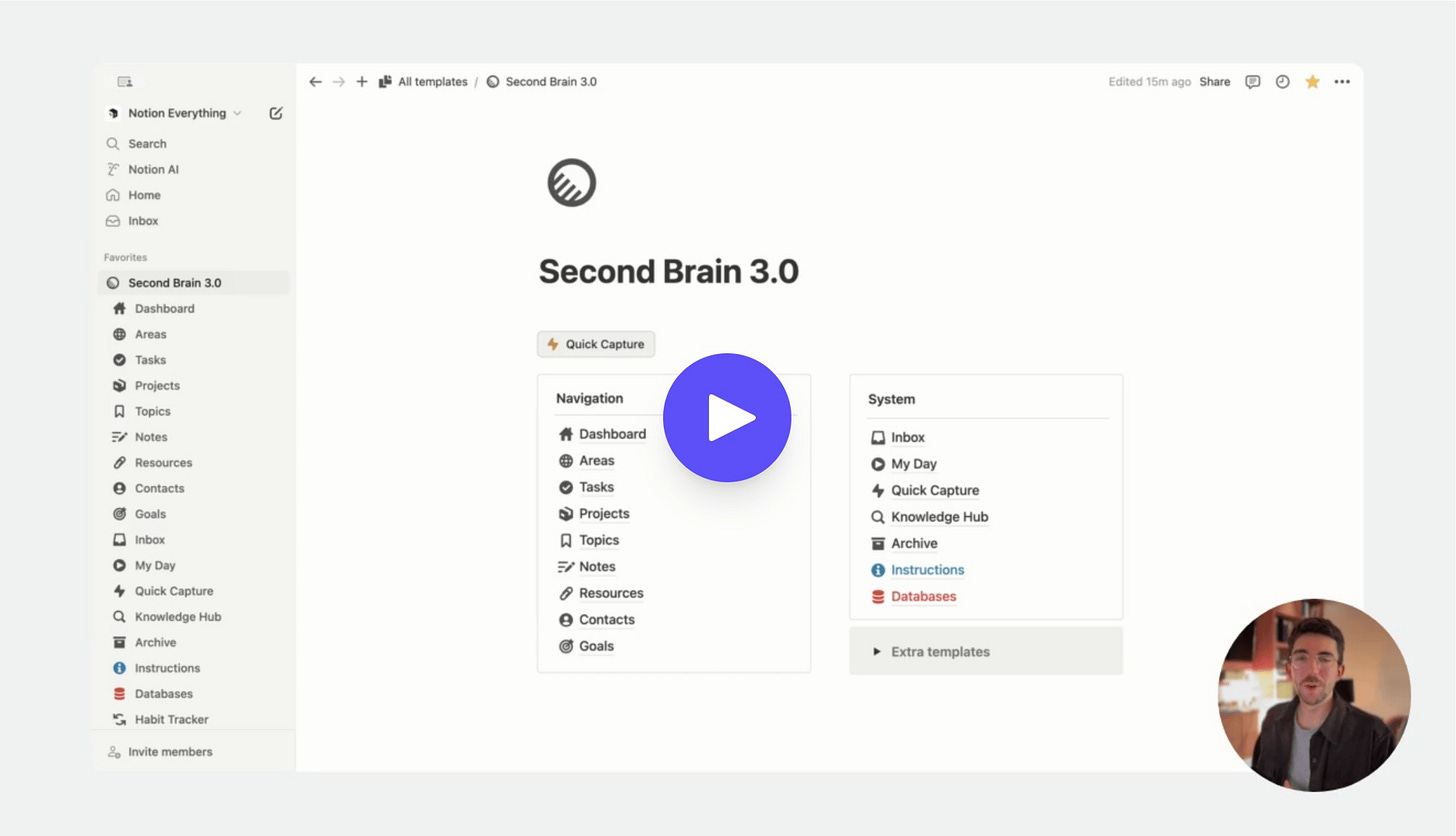
Task: Select Second Brain 3.0 in Favorites
Action: point(194,283)
